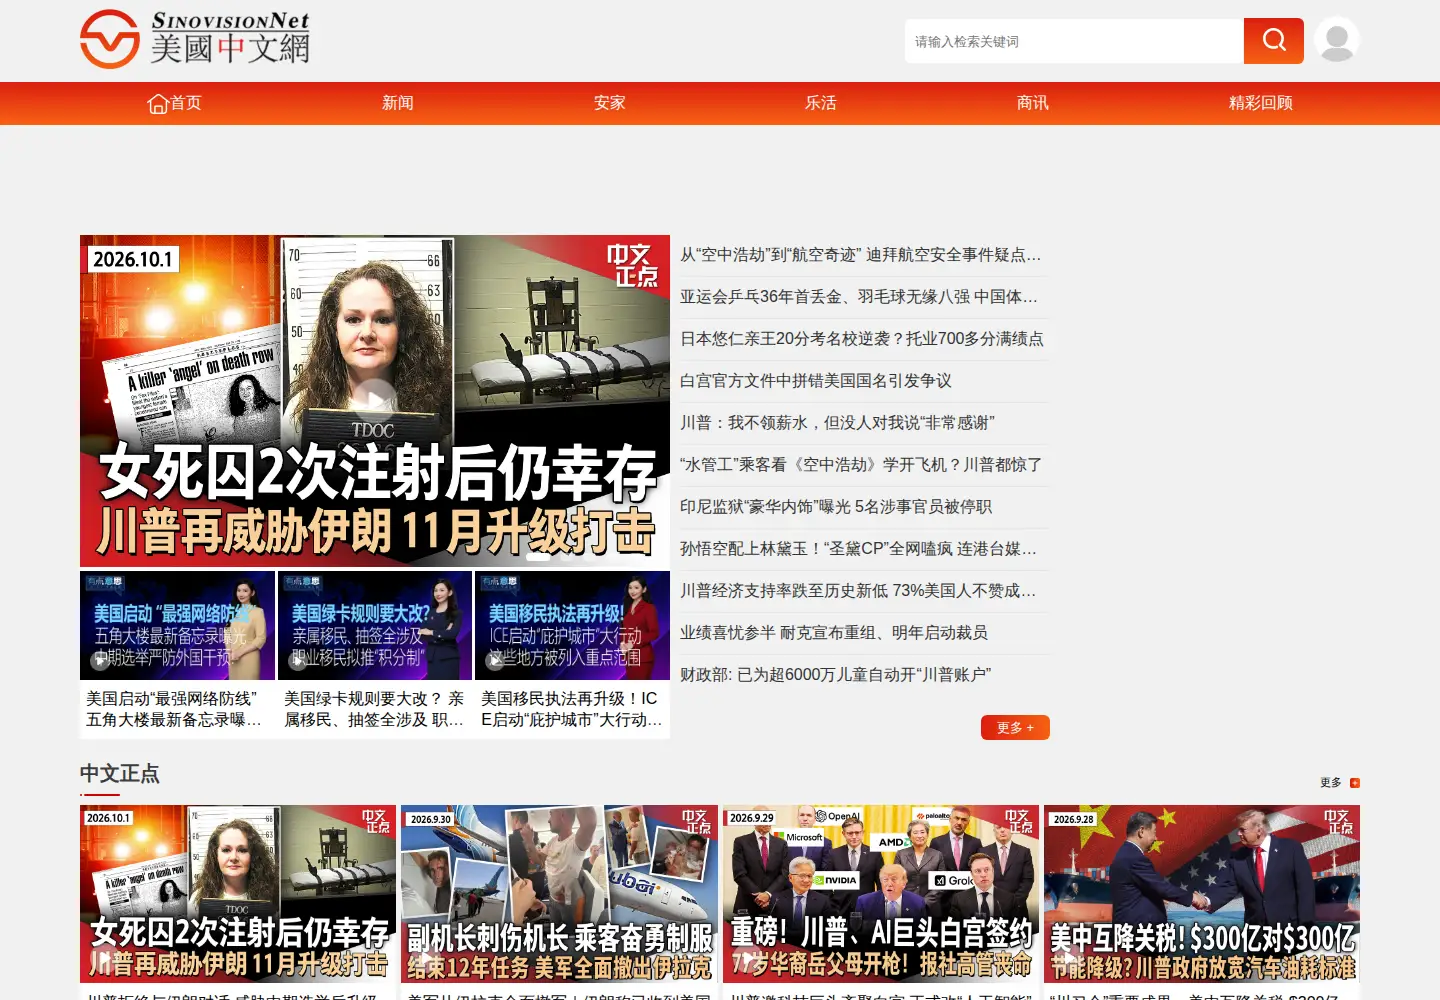This screenshot has width=1440, height=1000.
Task: Play the main 女死囚2次注射 featured video
Action: coord(375,401)
